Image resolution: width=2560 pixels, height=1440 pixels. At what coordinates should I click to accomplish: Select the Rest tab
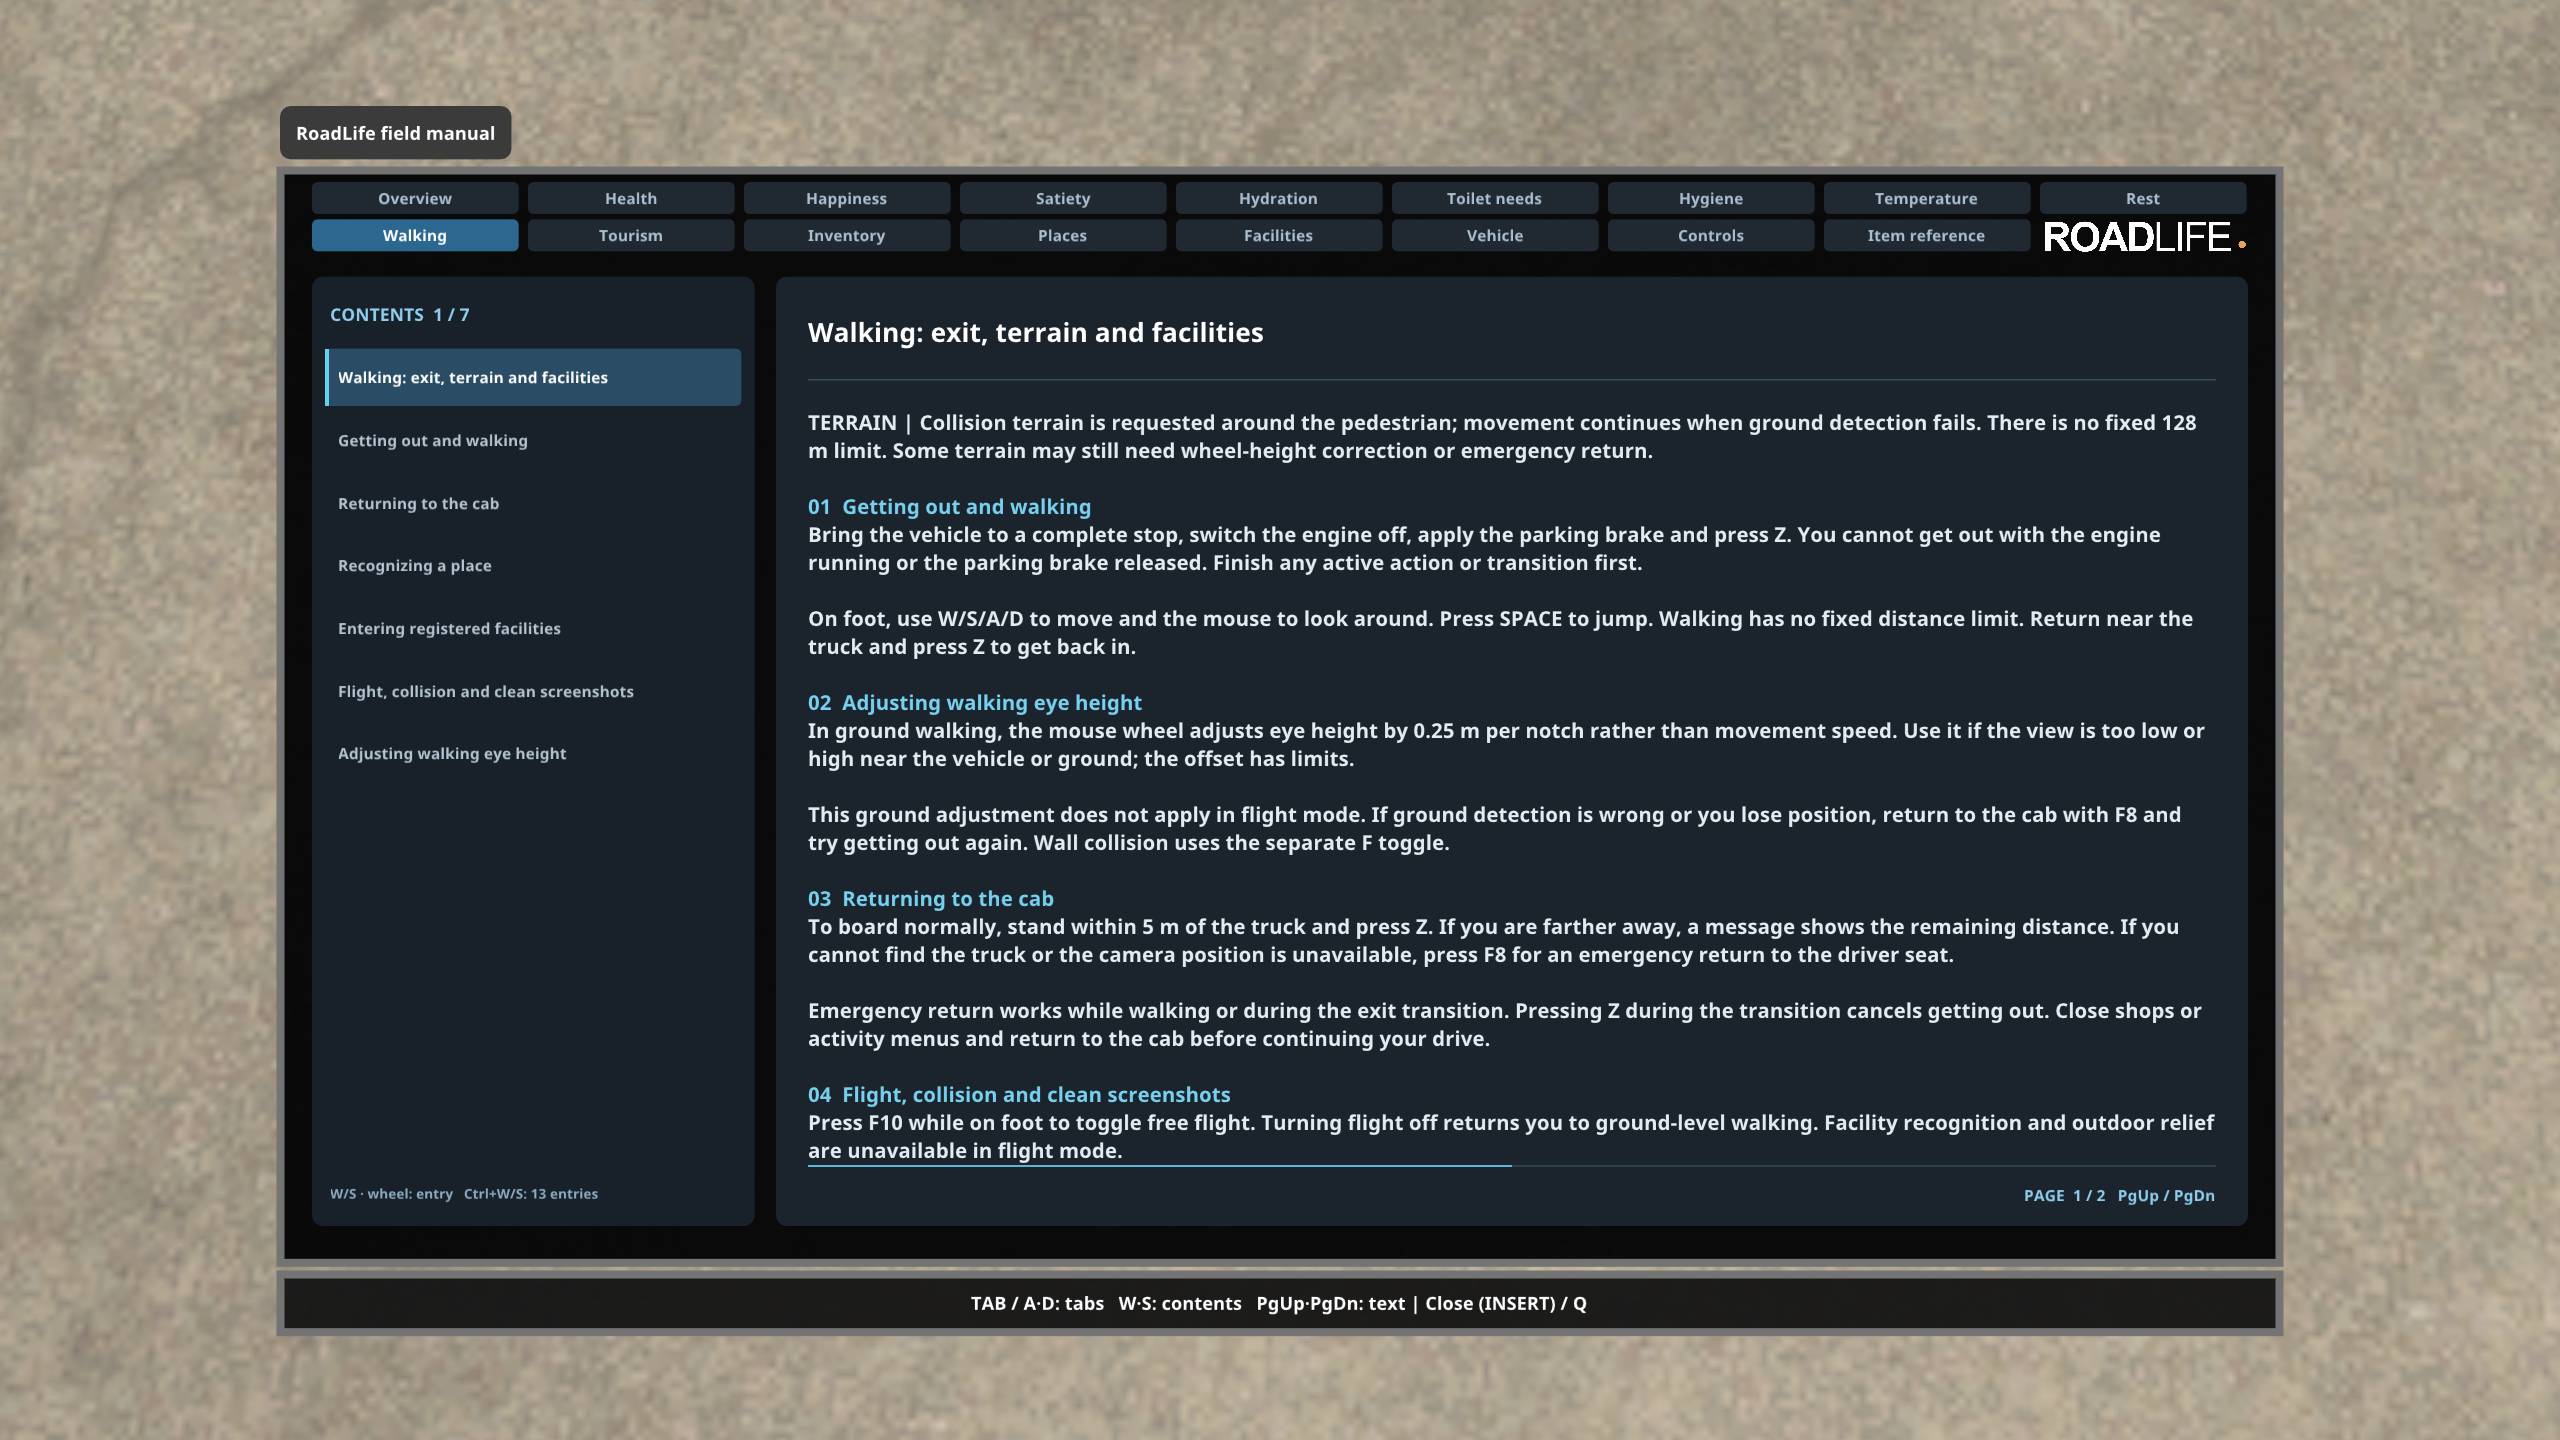tap(2143, 198)
